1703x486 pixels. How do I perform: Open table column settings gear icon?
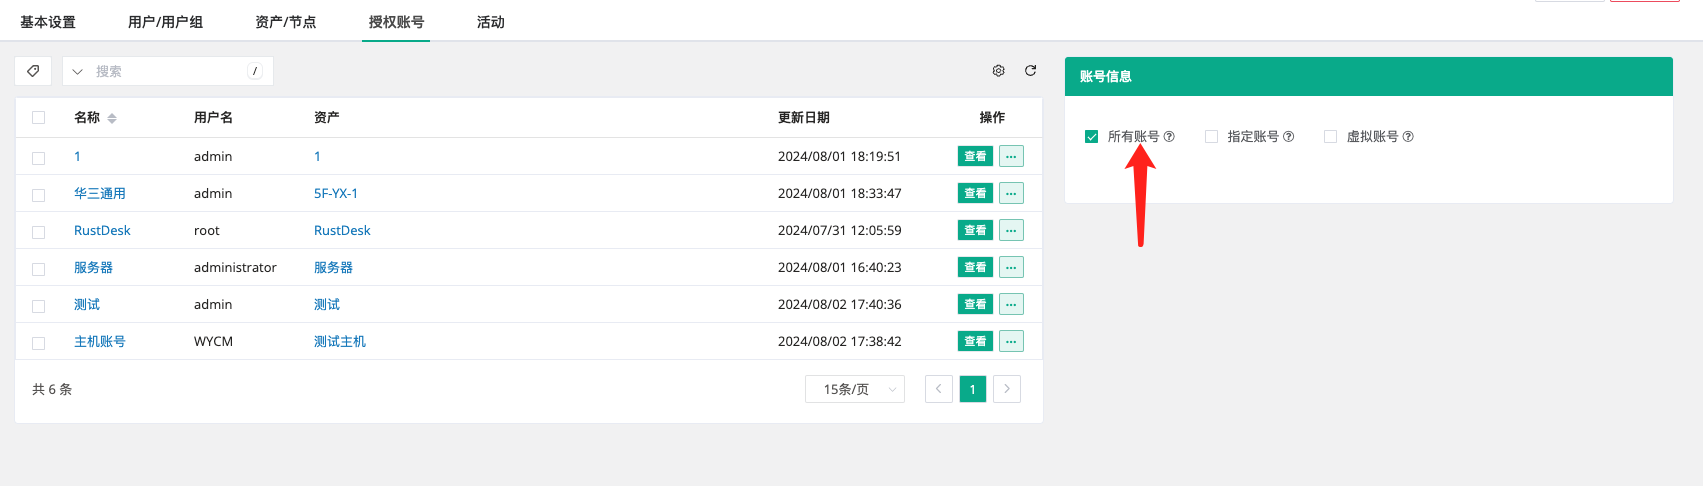tap(998, 71)
